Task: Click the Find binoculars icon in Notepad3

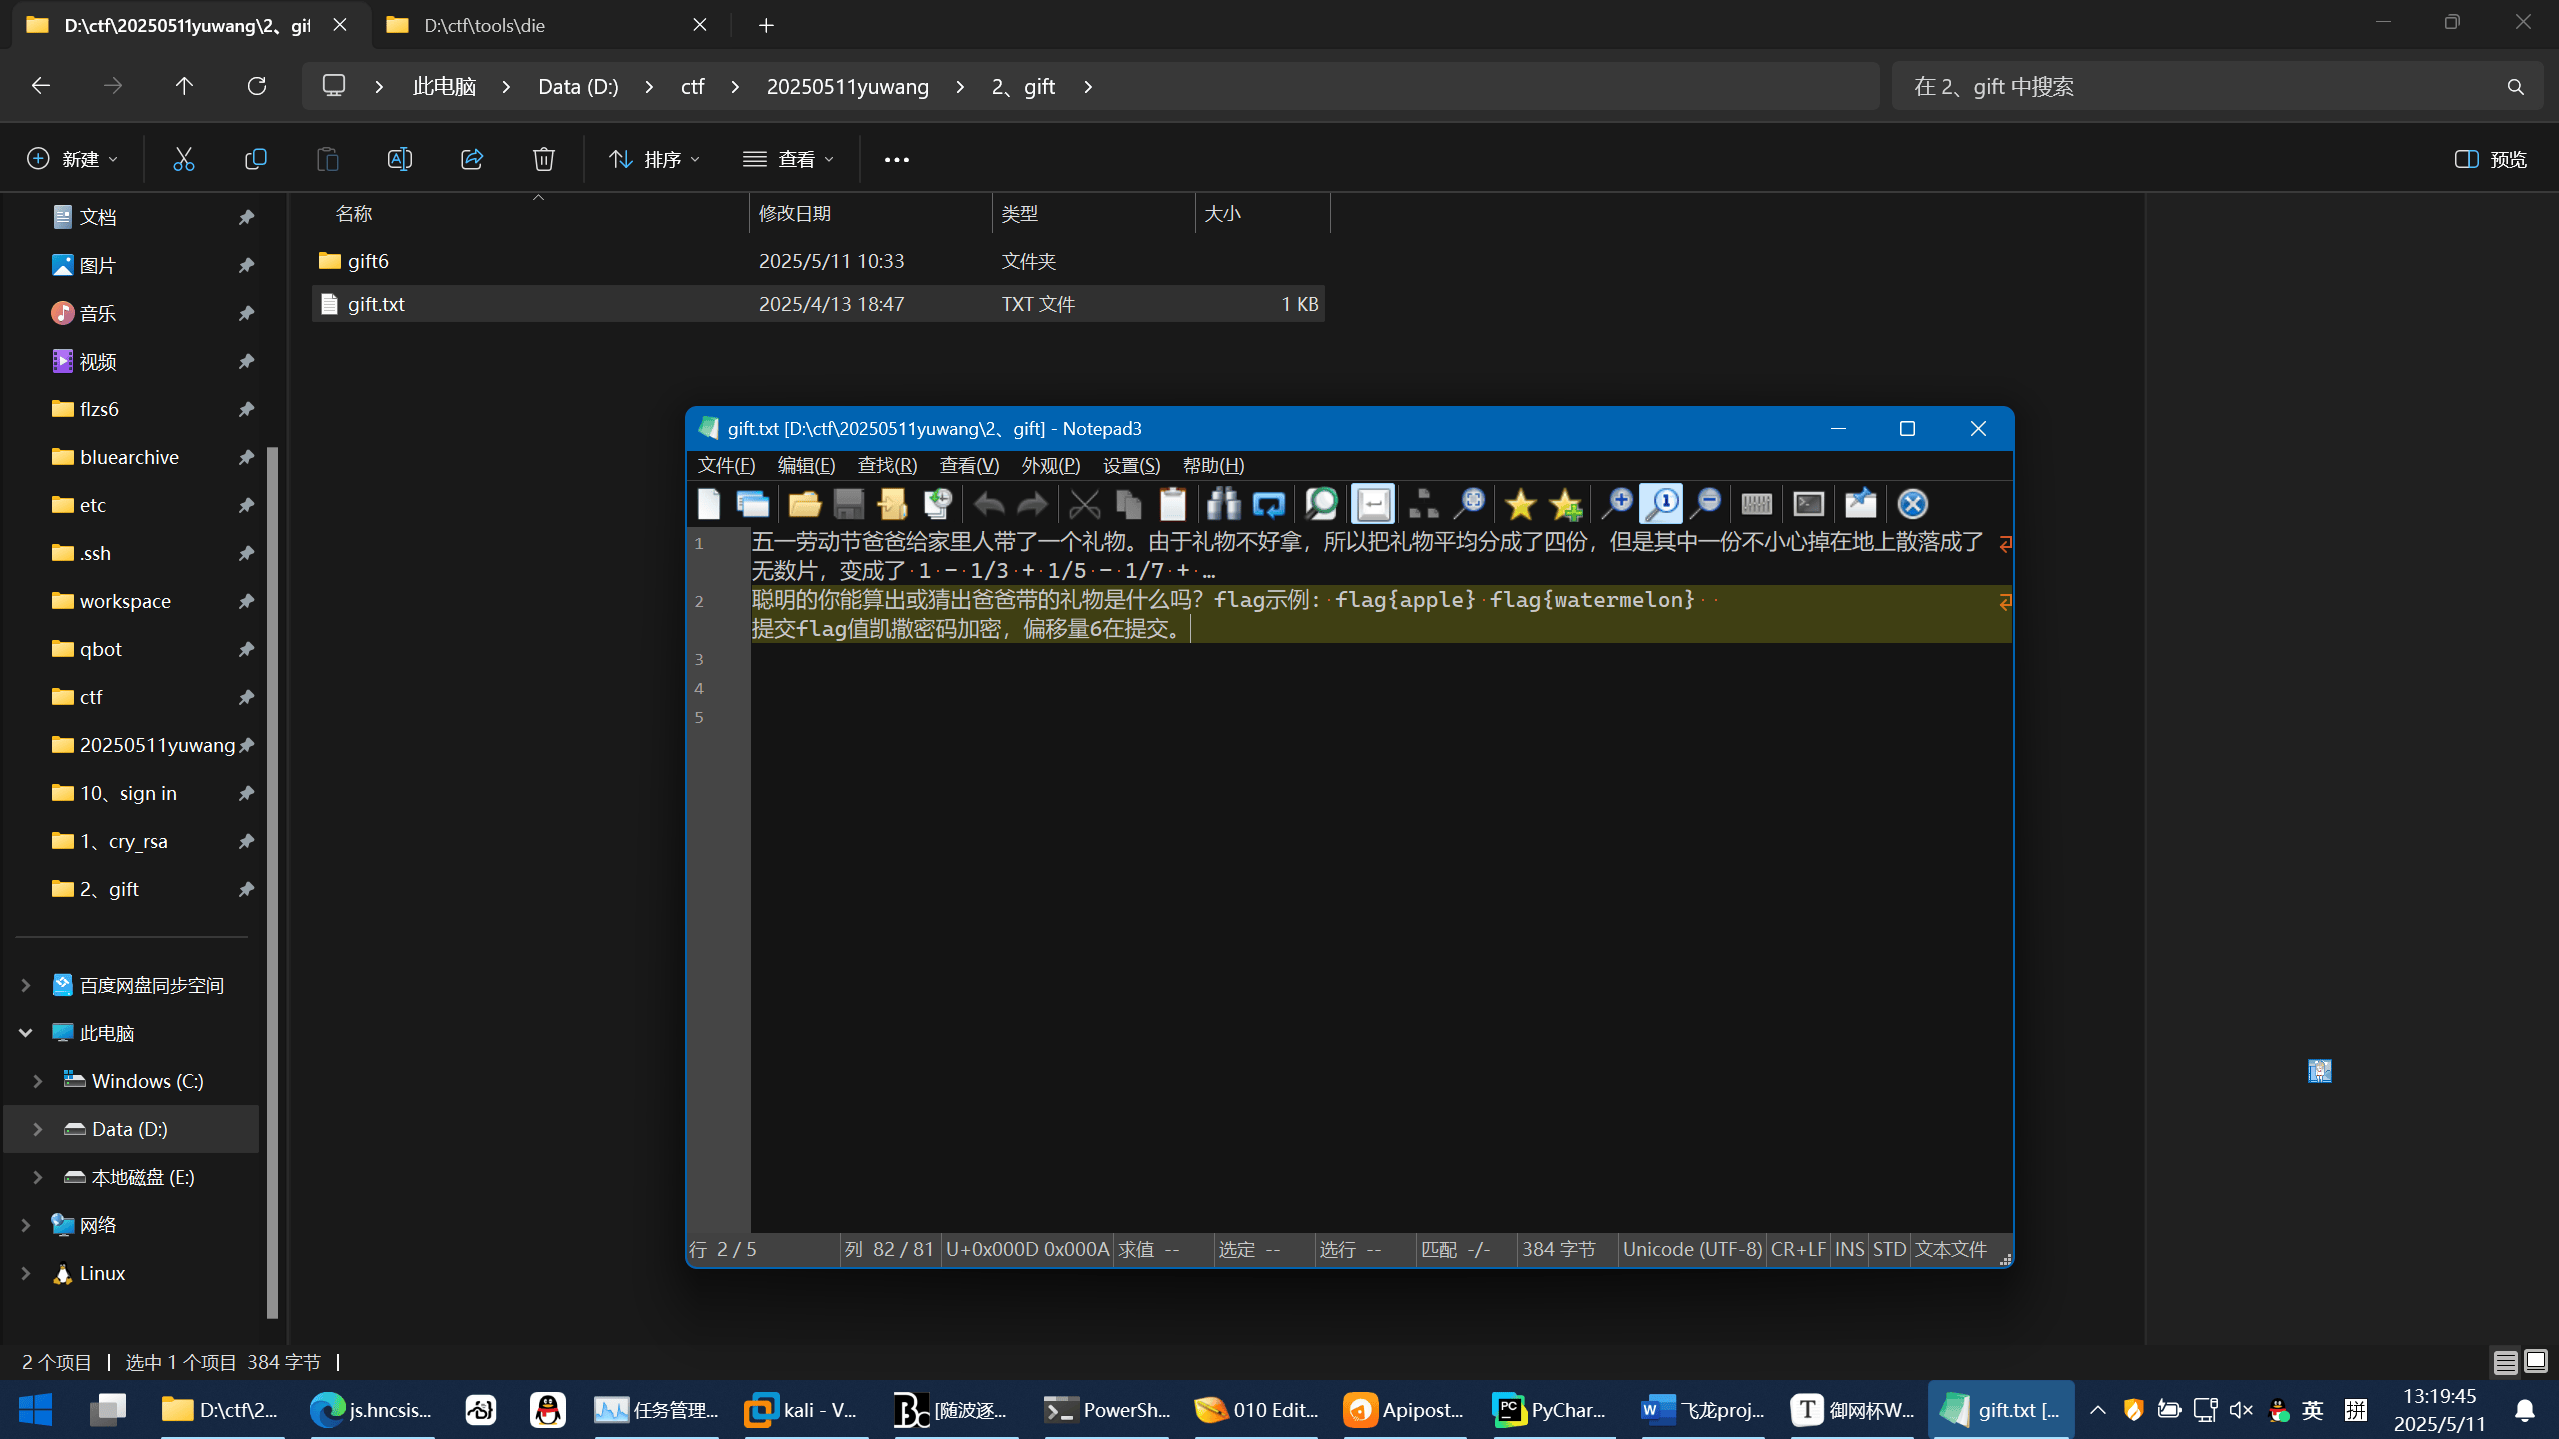Action: tap(1223, 504)
